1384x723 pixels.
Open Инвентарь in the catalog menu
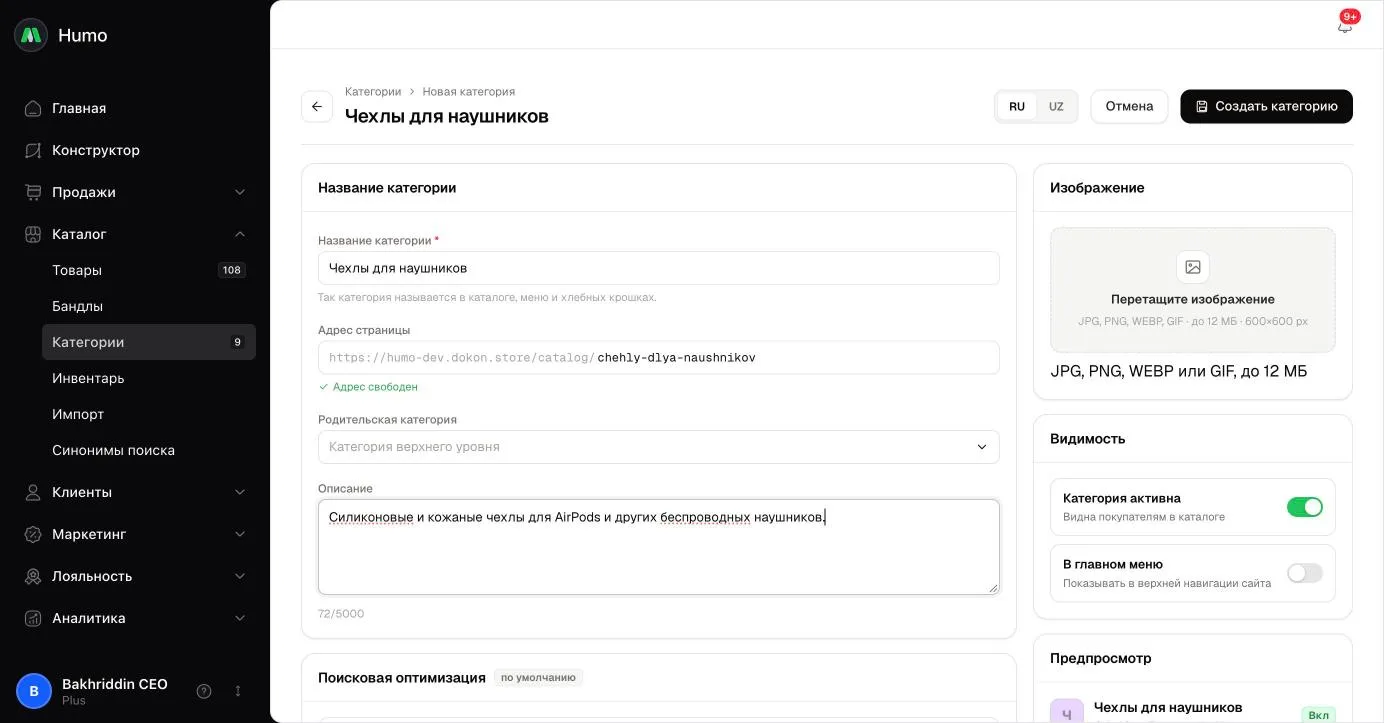pos(149,378)
